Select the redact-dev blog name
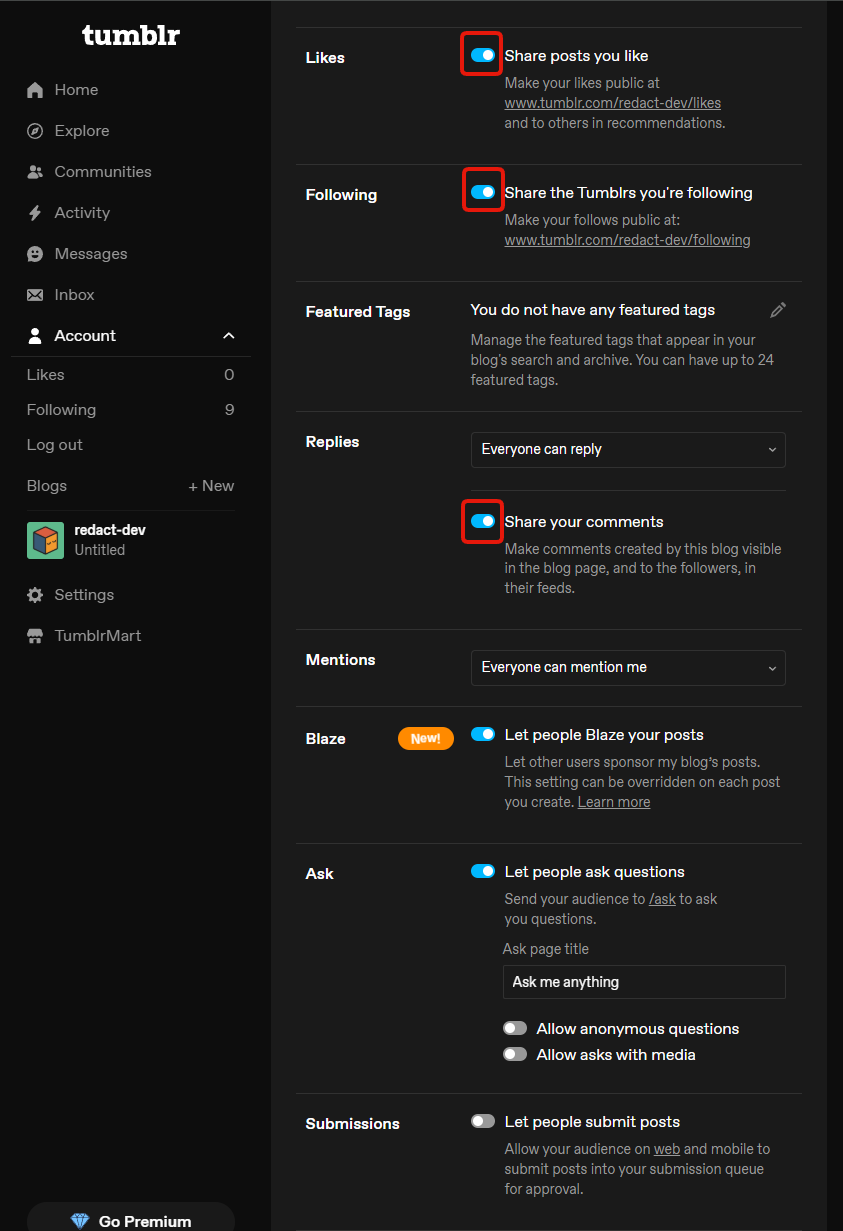Screen dimensions: 843x1231 (x=110, y=530)
